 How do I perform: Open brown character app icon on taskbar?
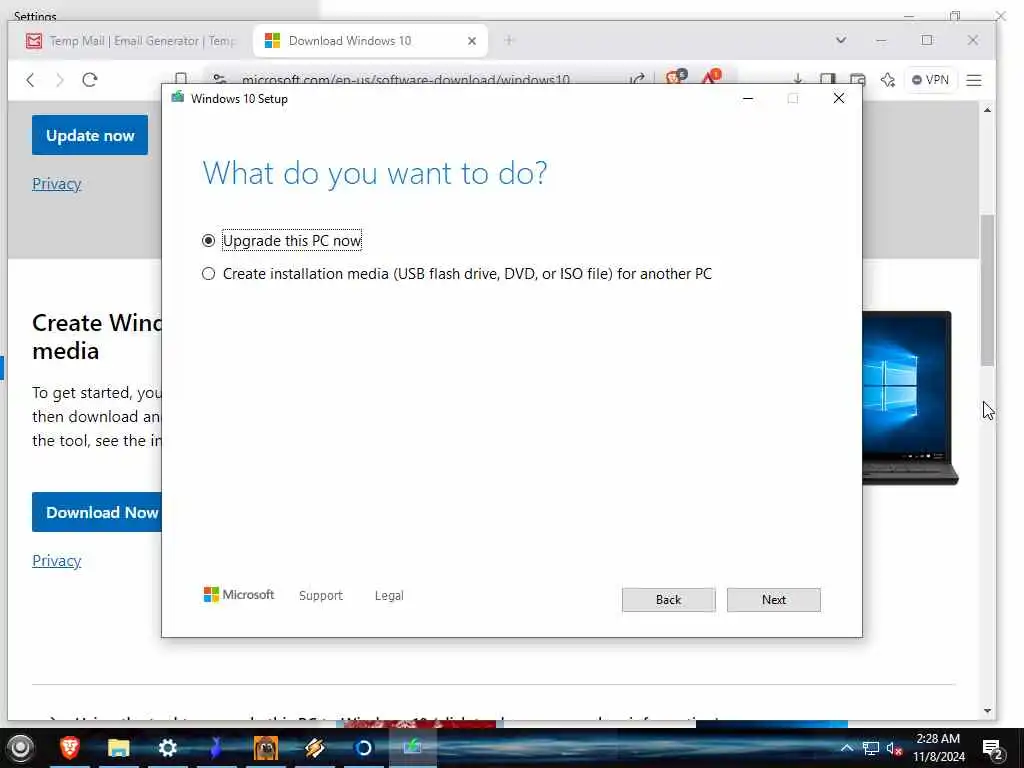coord(266,747)
